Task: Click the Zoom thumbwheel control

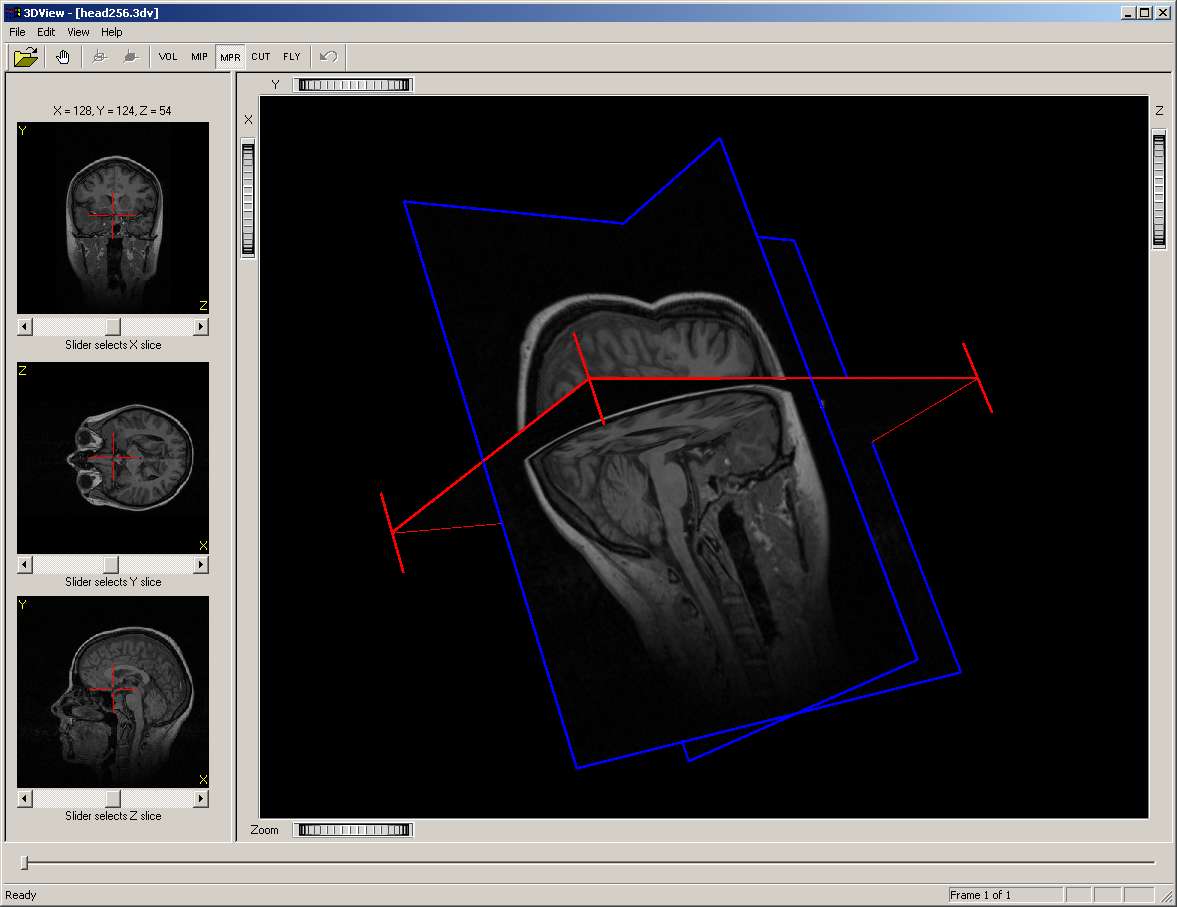Action: [x=353, y=830]
